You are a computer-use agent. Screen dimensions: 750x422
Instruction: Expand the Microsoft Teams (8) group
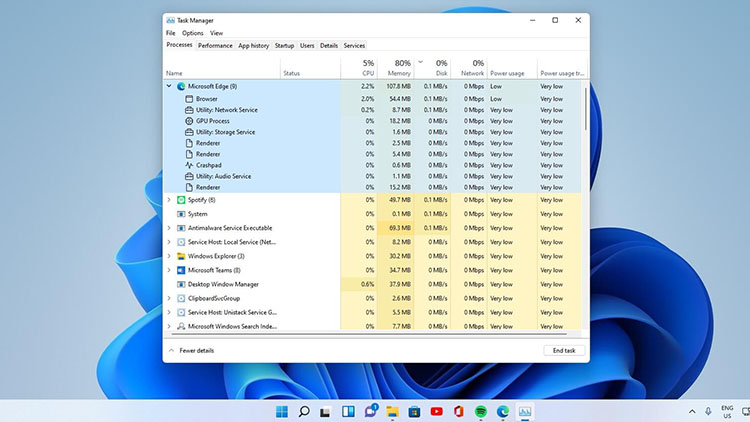169,270
